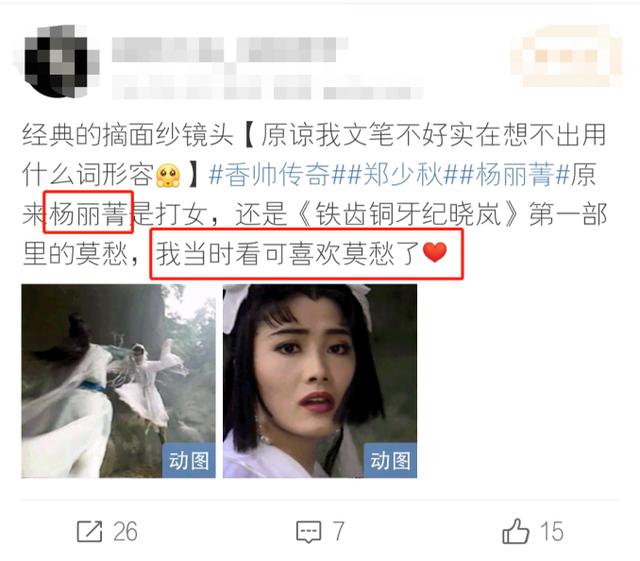This screenshot has height=561, width=640.
Task: Click the like count 15
Action: coord(552,532)
